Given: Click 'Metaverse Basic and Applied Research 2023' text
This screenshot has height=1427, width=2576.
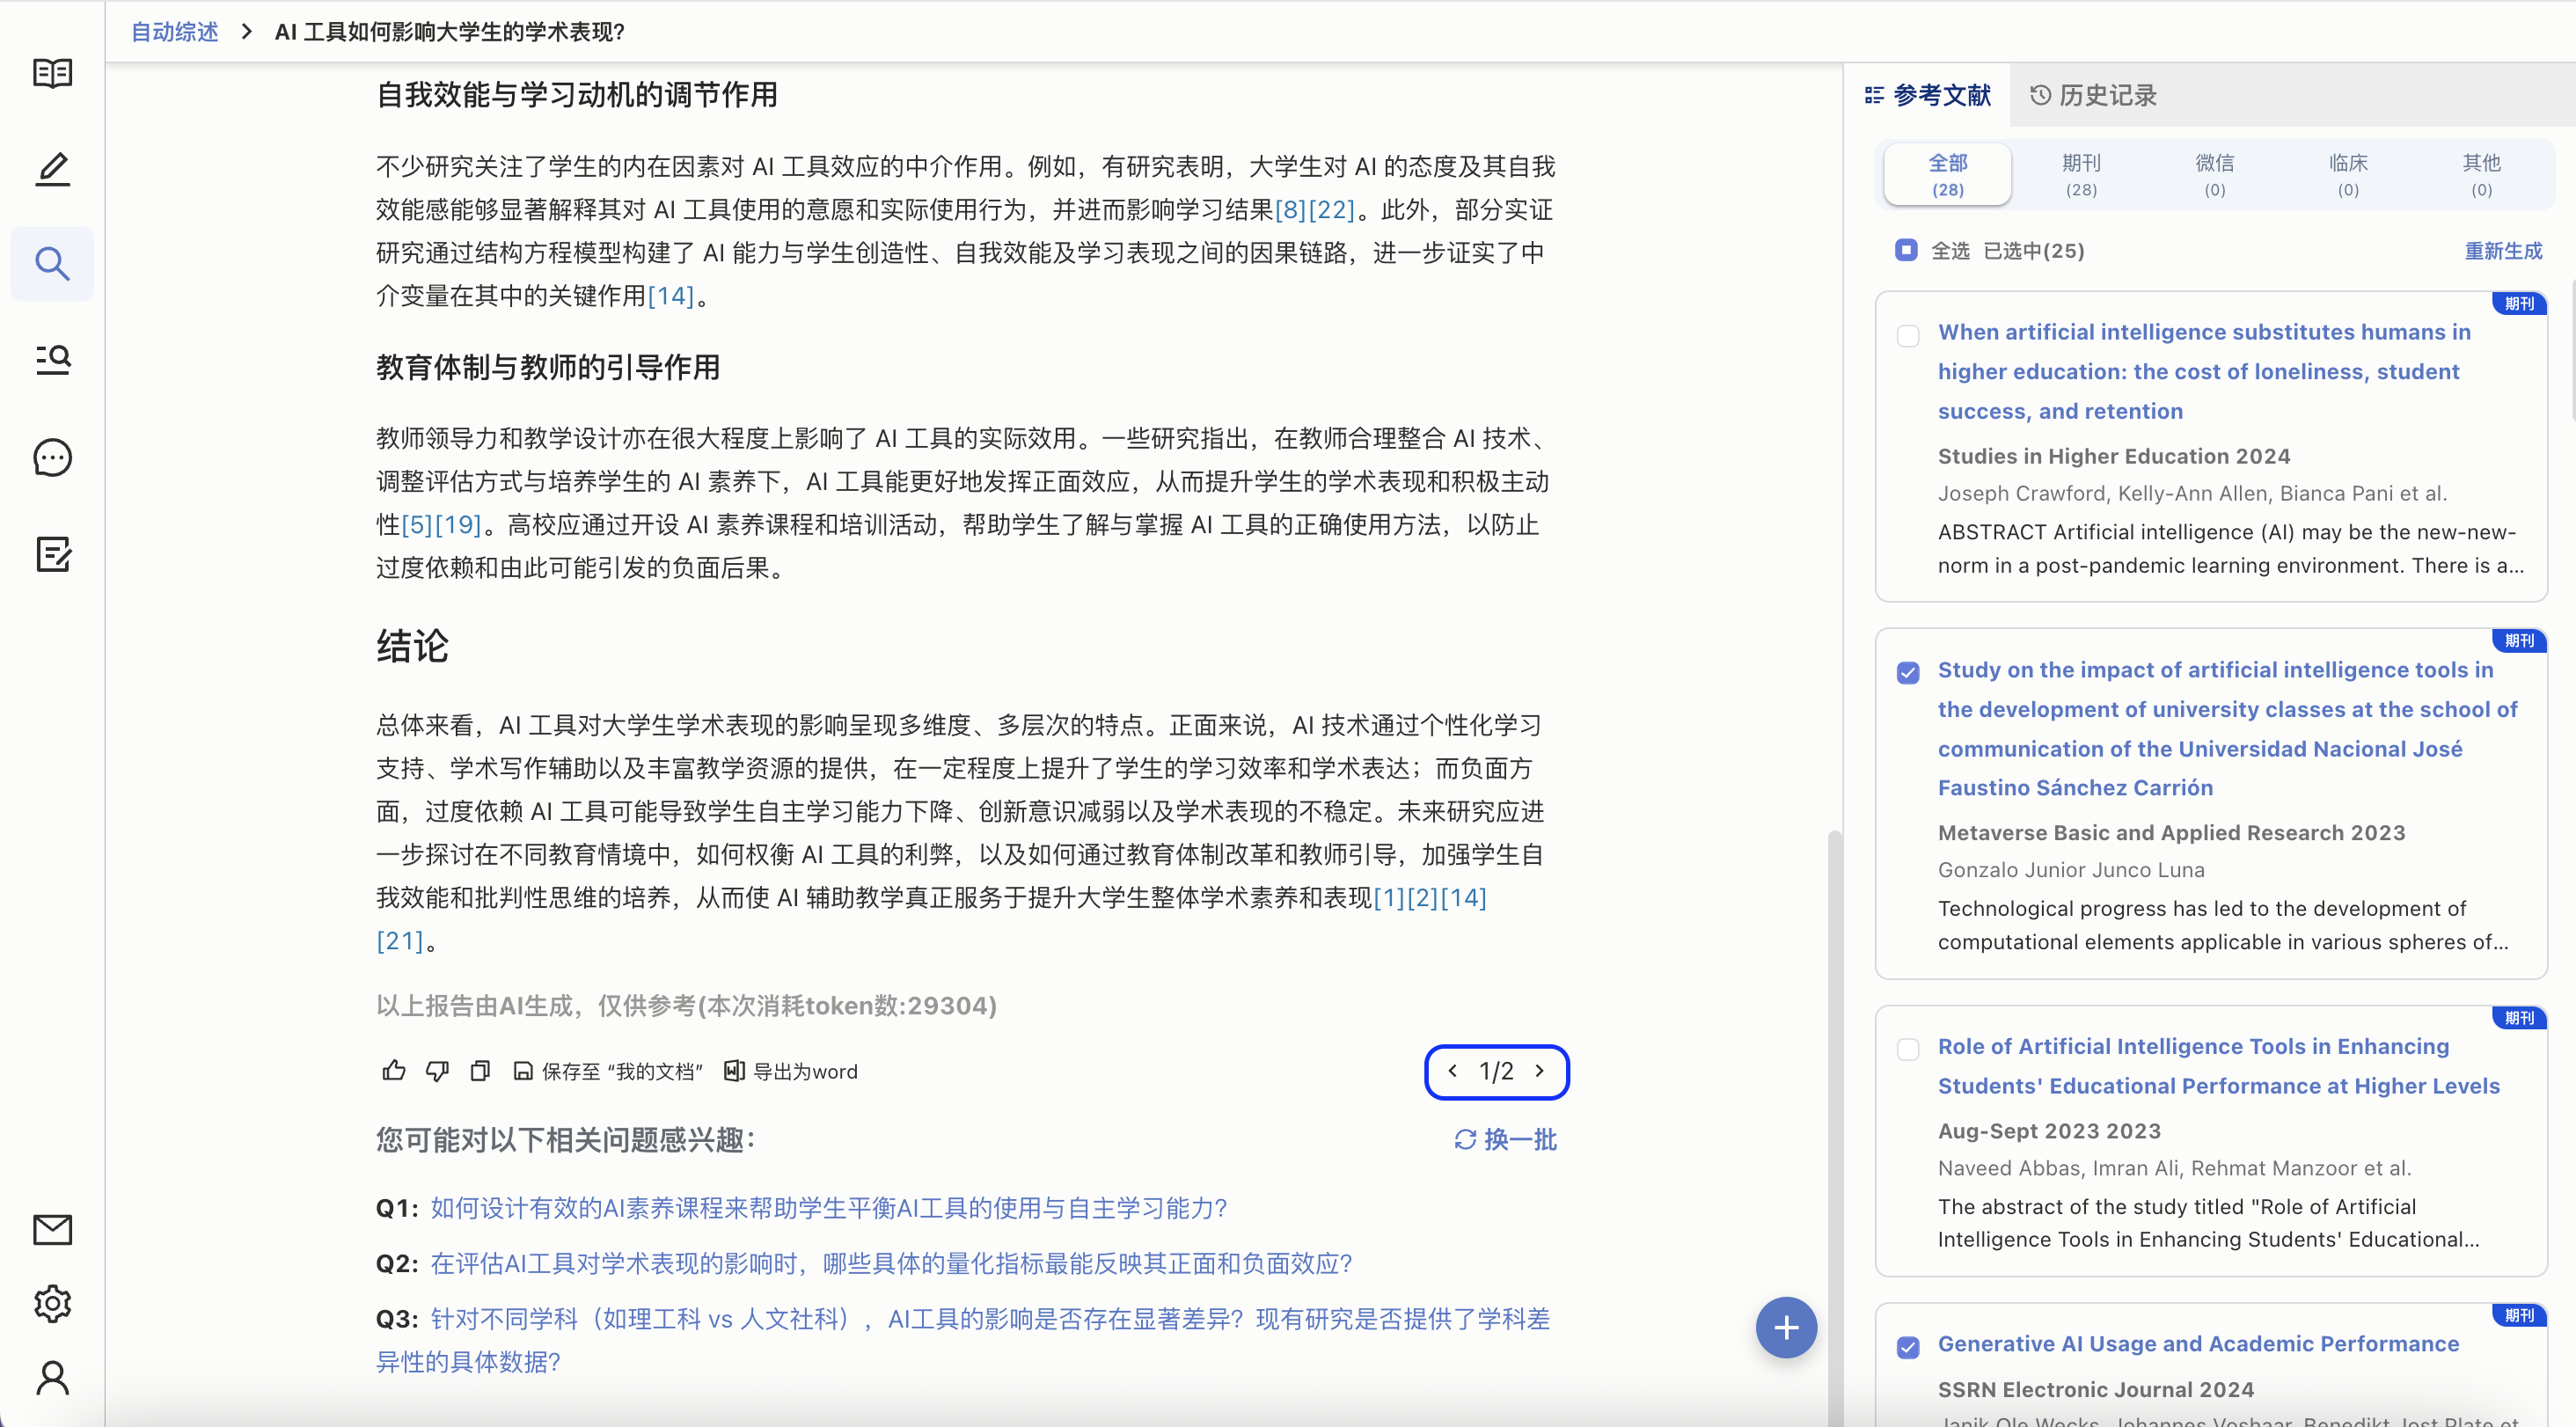Looking at the screenshot, I should click(2171, 832).
